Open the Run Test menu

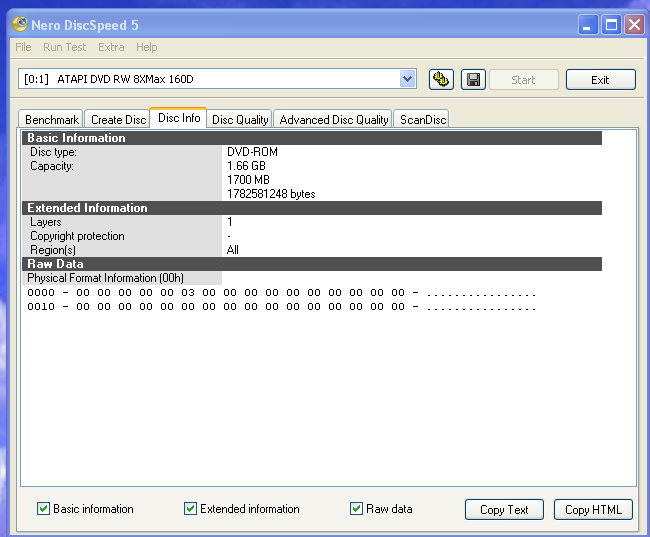(x=65, y=47)
